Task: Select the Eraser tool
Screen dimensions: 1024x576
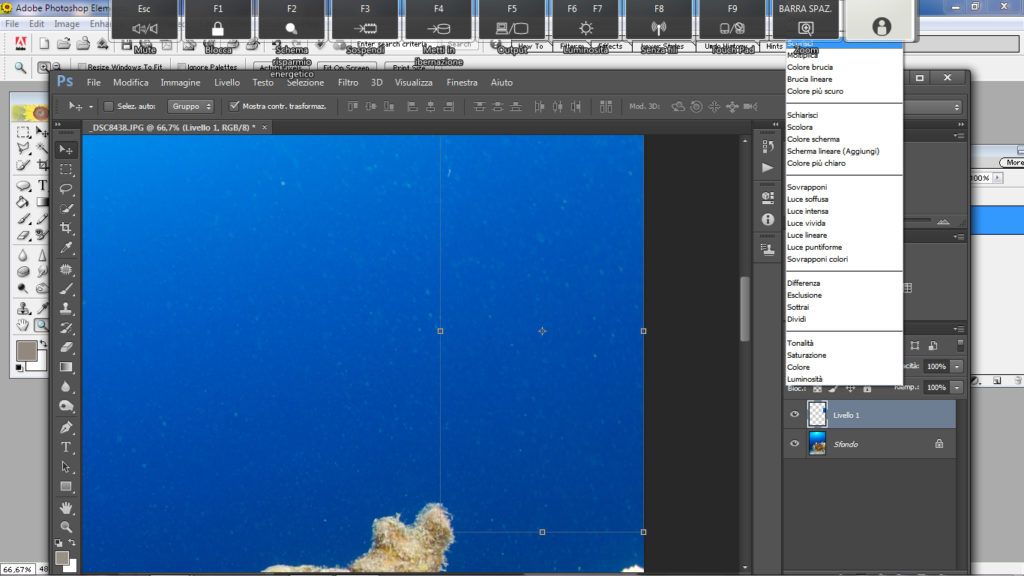Action: point(66,347)
